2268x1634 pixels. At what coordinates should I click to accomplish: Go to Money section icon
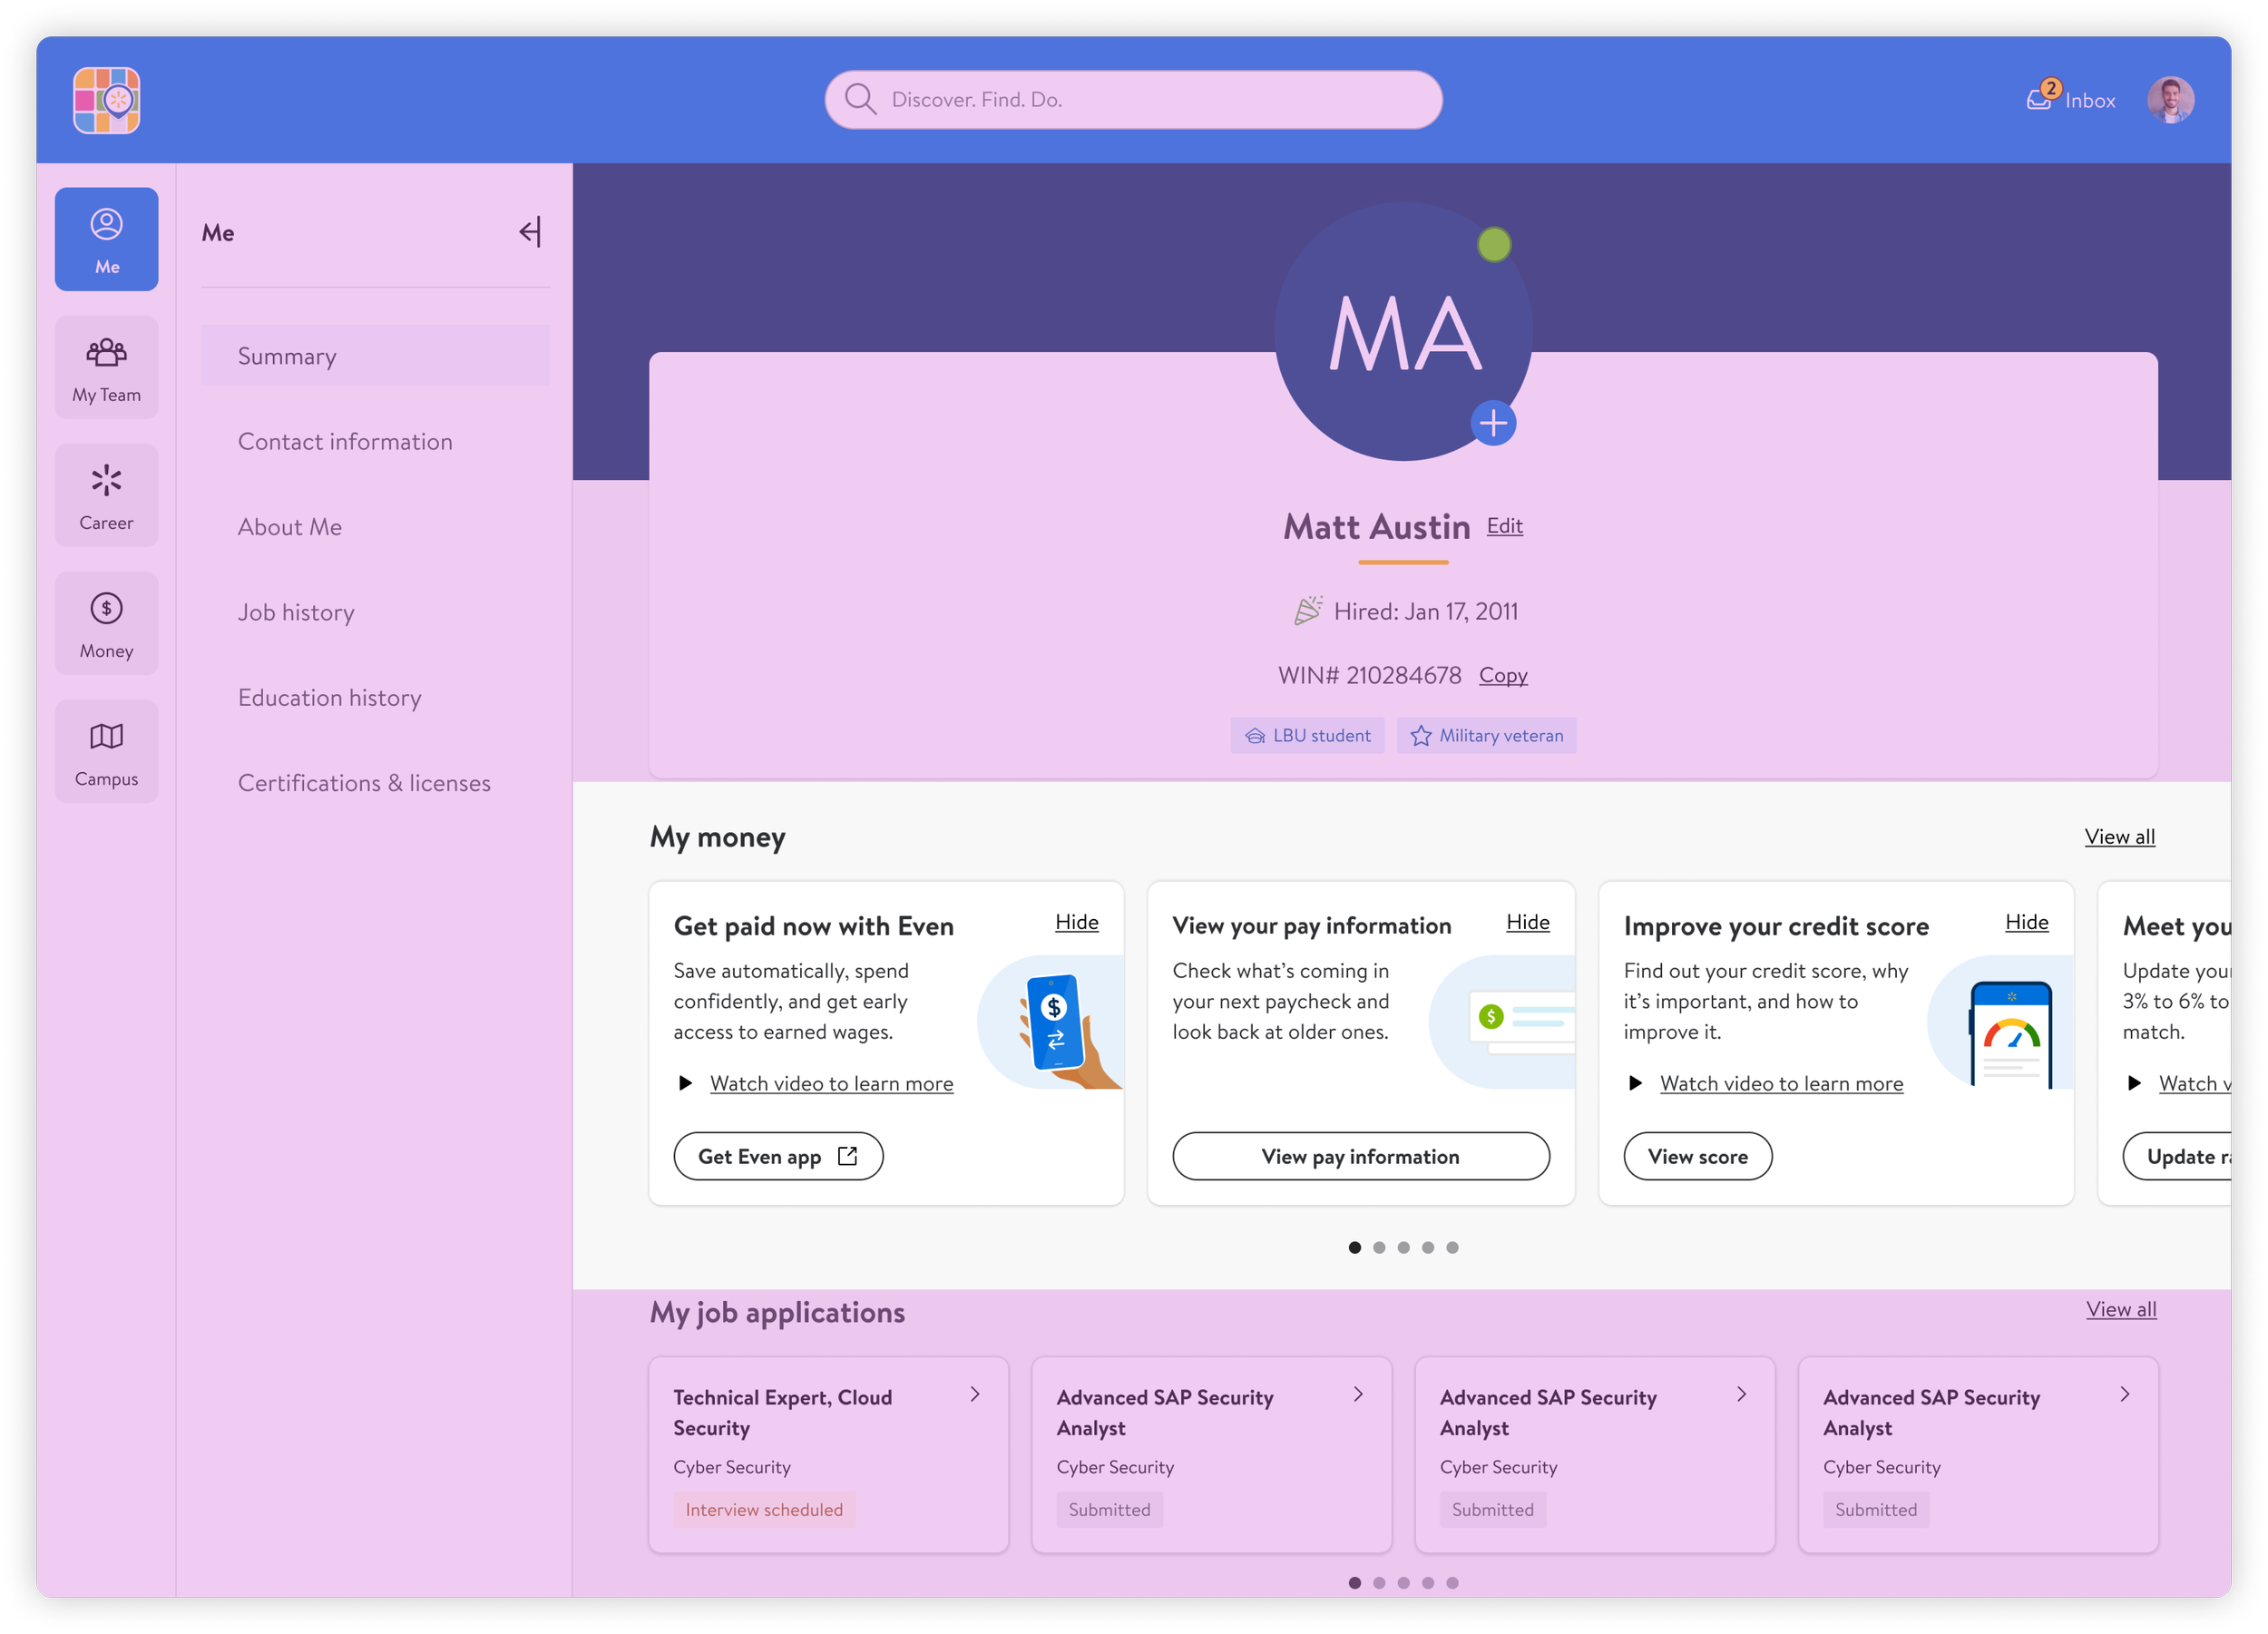point(106,609)
